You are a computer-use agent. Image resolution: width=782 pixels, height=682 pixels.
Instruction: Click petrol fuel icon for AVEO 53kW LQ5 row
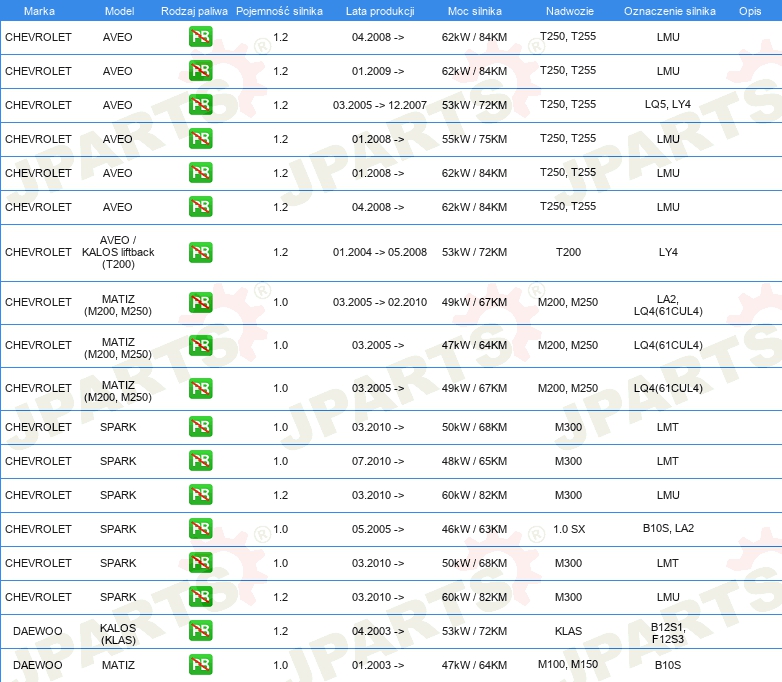(x=200, y=105)
